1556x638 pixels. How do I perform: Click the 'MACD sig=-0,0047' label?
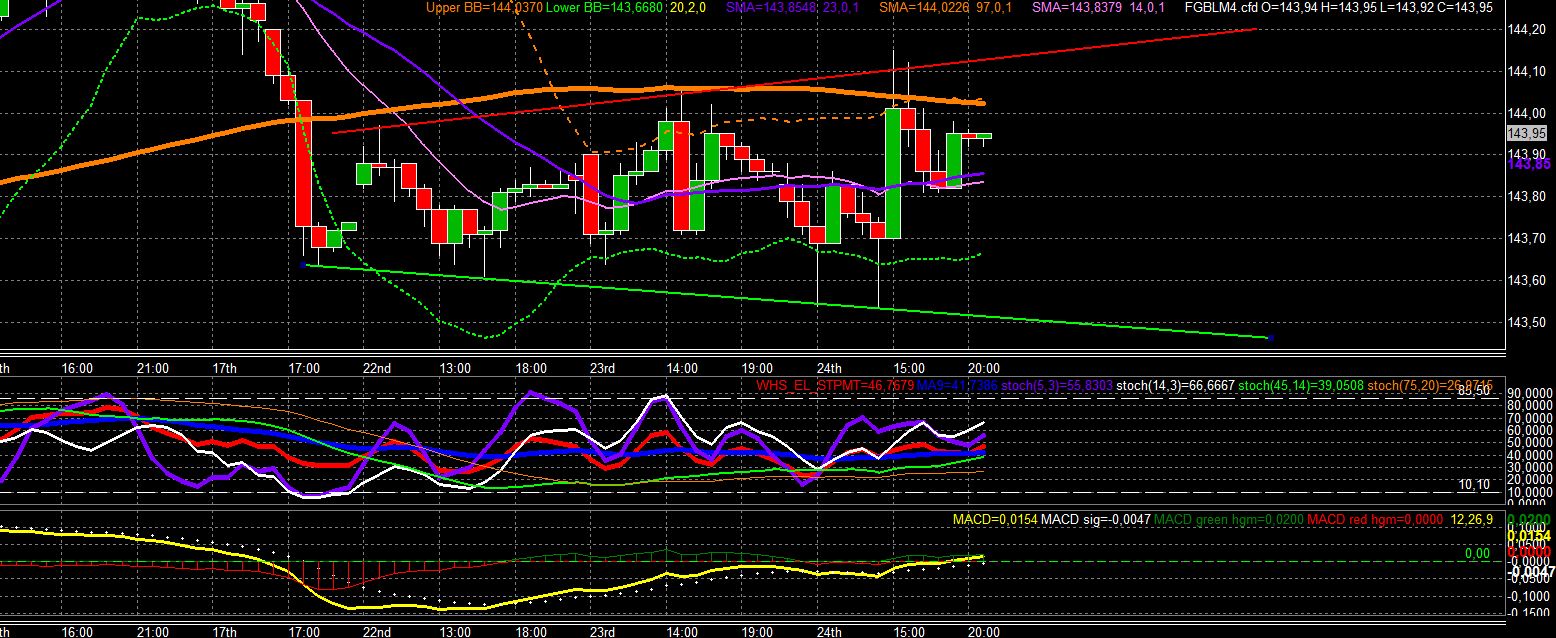pos(1095,520)
